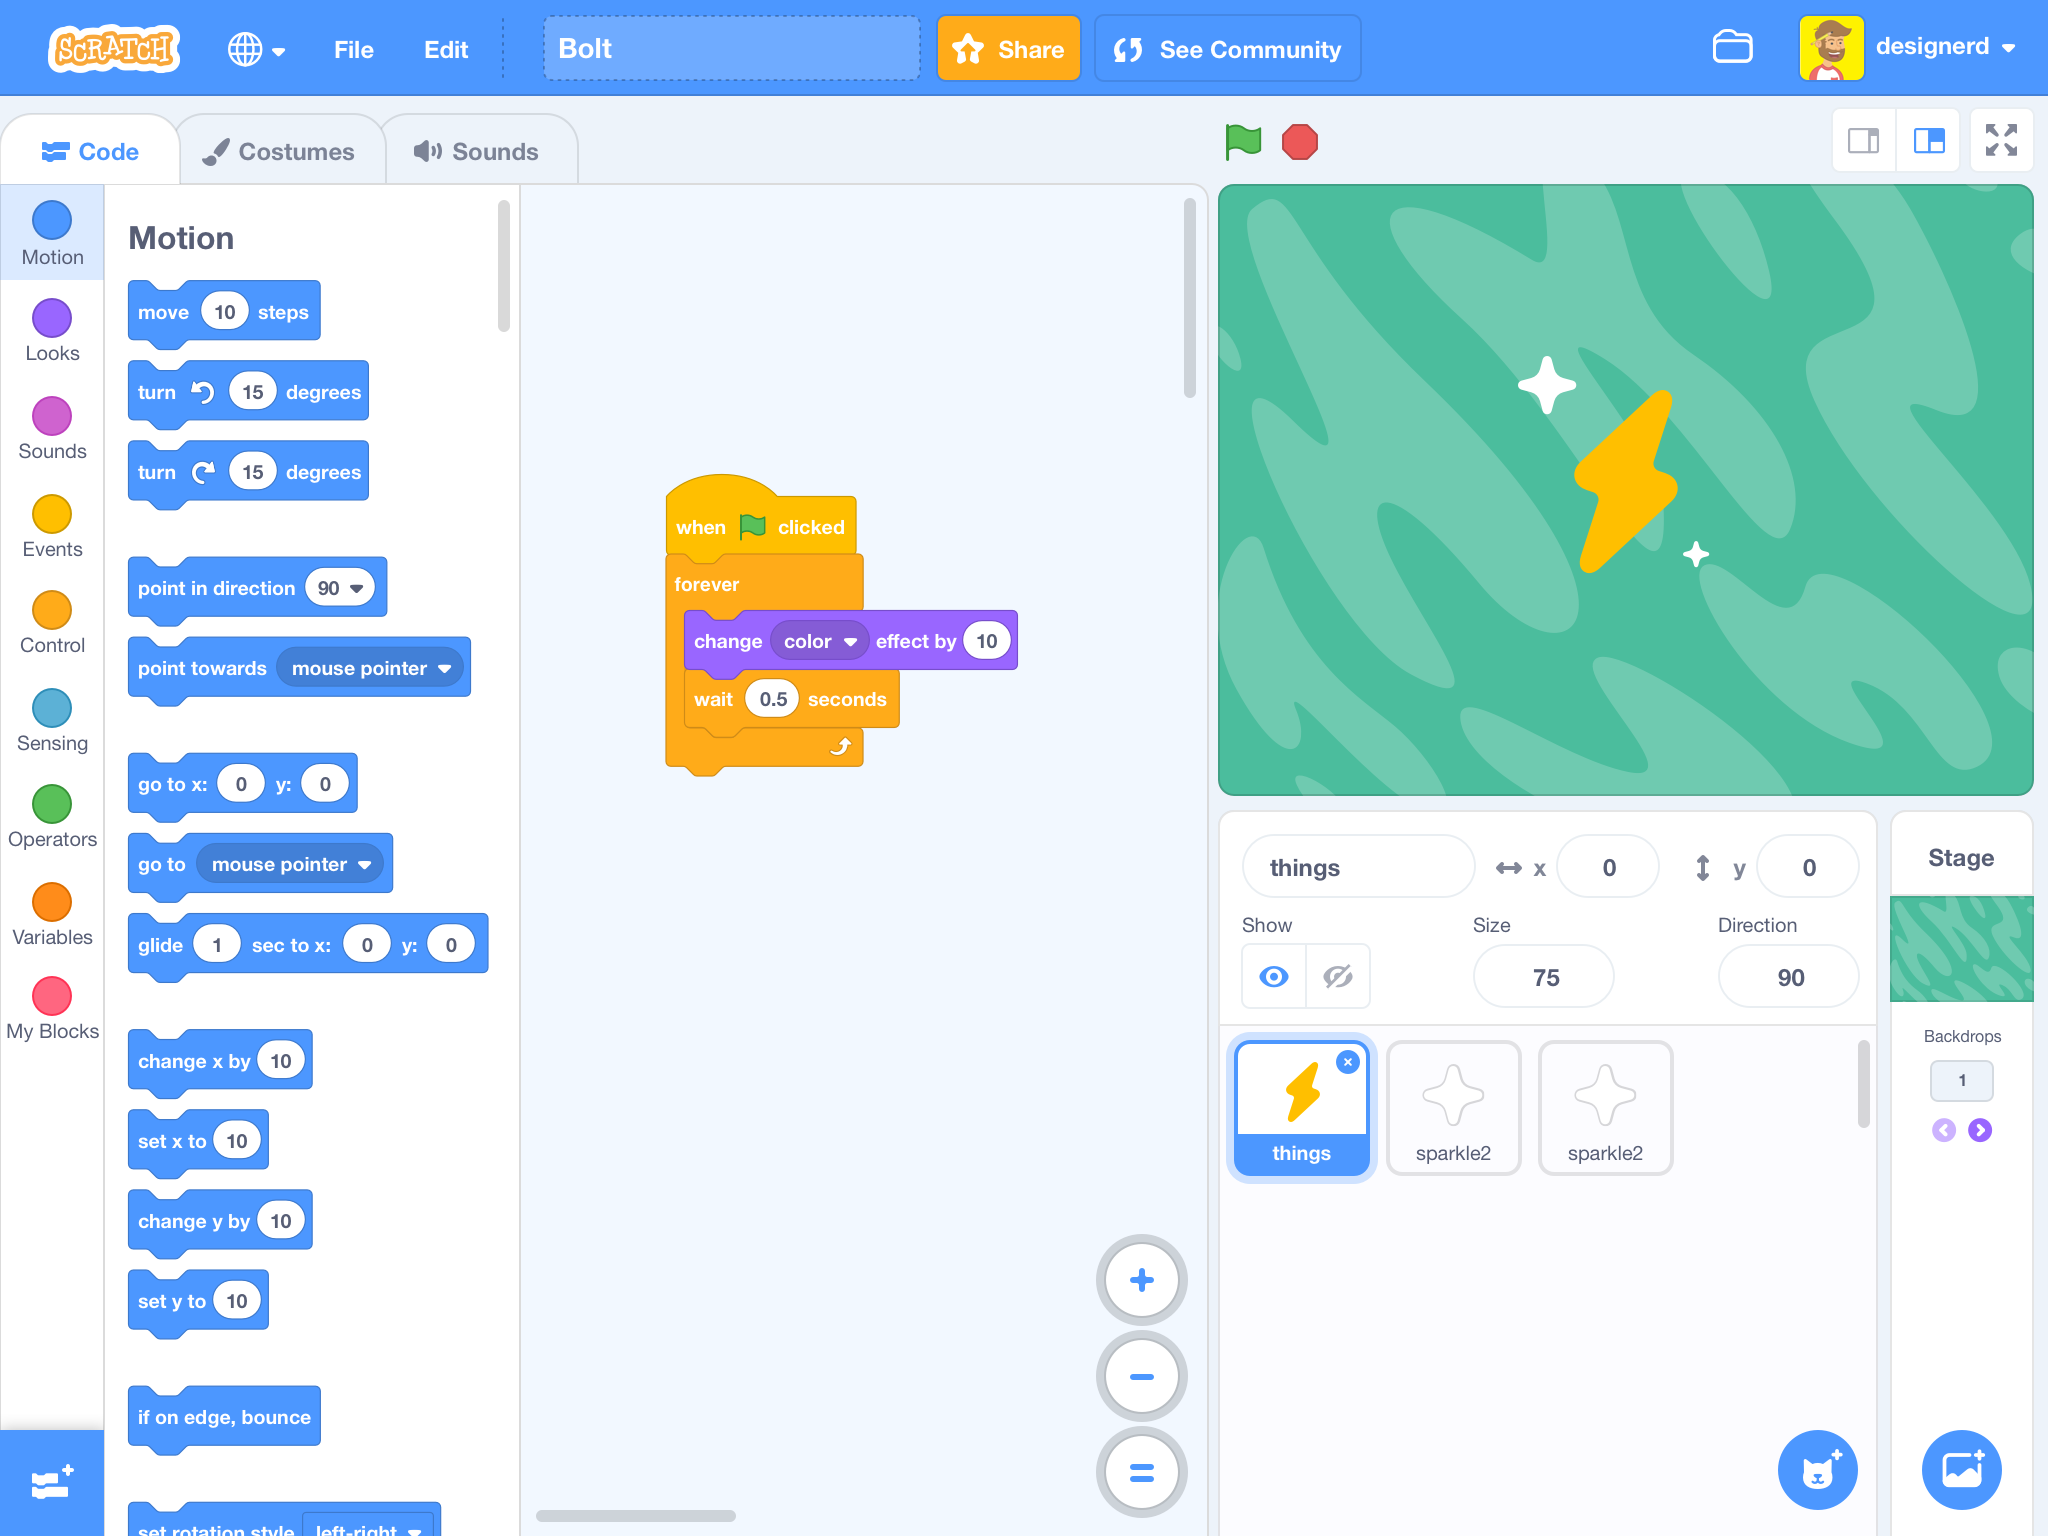Click the Share button
Viewport: 2048px width, 1536px height.
click(1008, 49)
